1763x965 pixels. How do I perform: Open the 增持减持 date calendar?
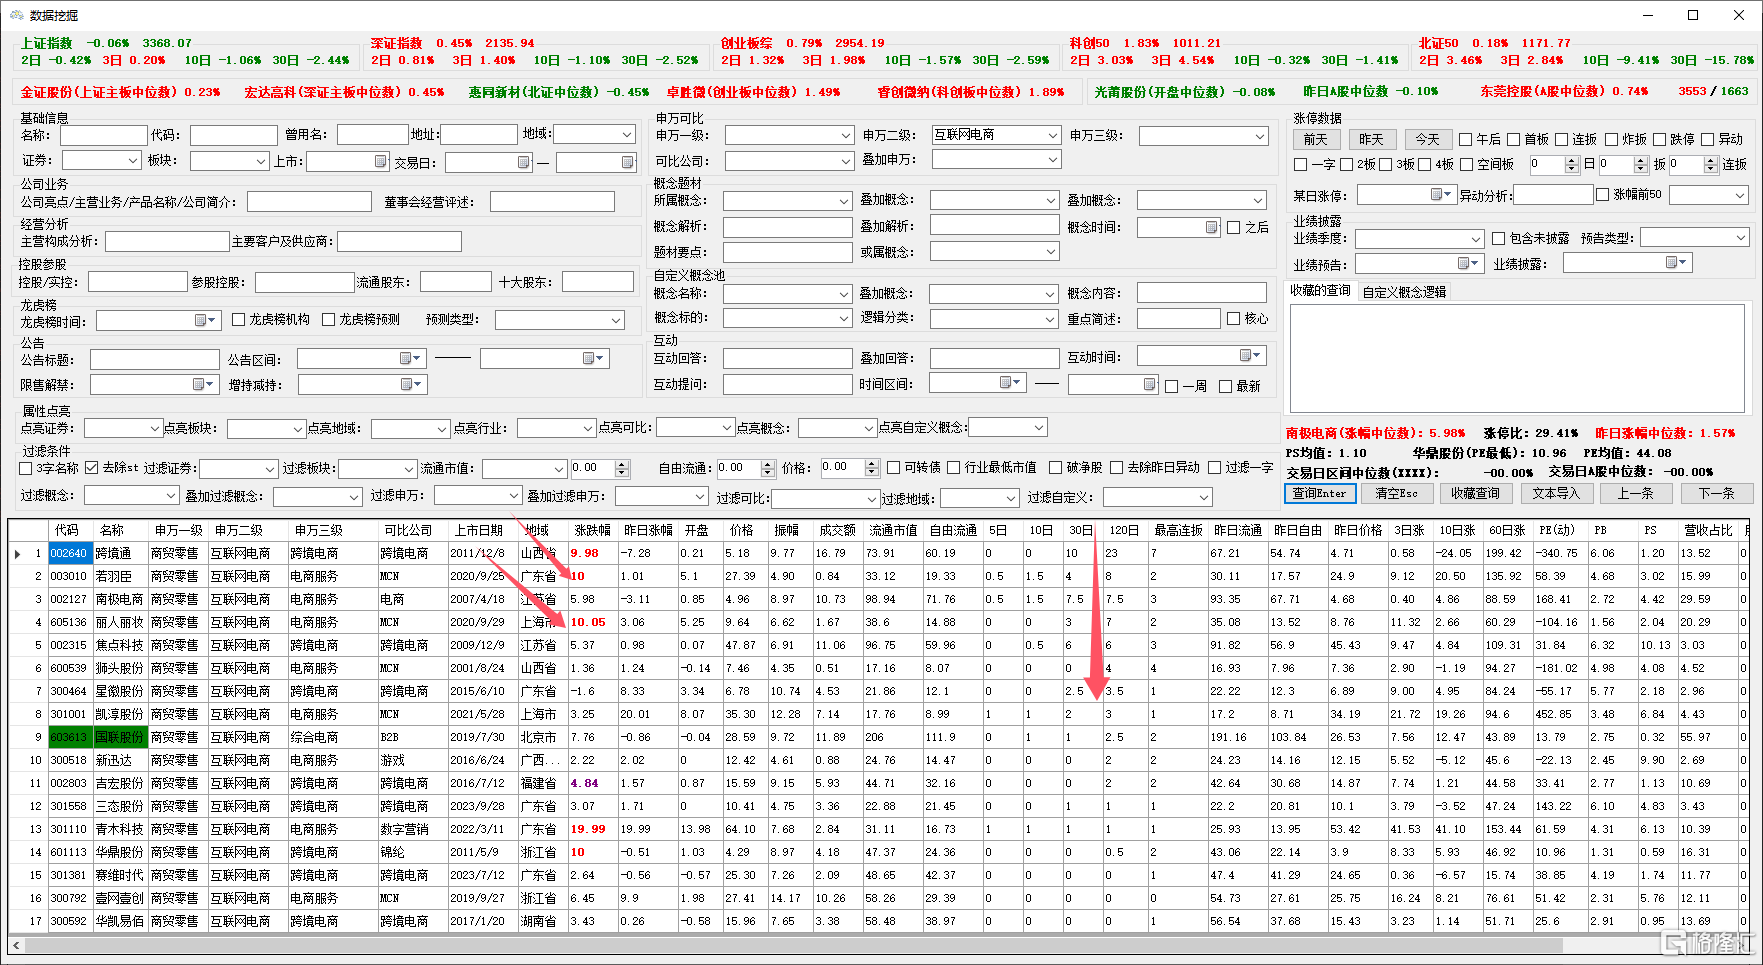(410, 384)
